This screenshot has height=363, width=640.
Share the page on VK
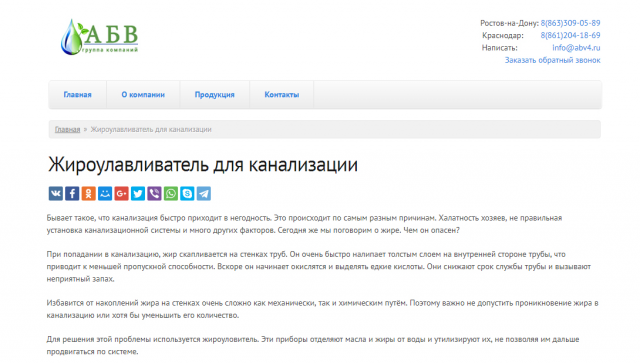56,194
